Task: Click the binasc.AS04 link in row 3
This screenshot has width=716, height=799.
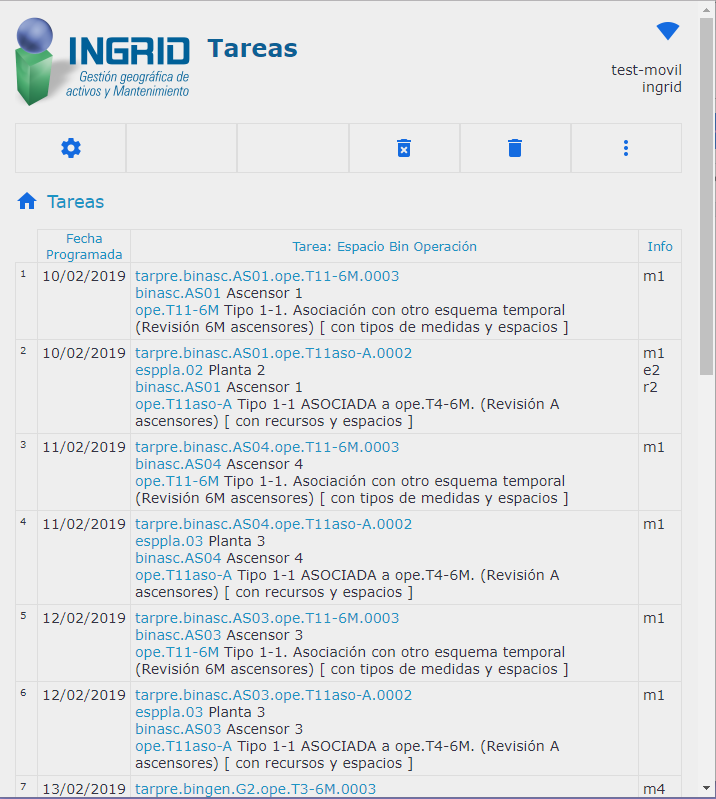Action: tap(178, 464)
